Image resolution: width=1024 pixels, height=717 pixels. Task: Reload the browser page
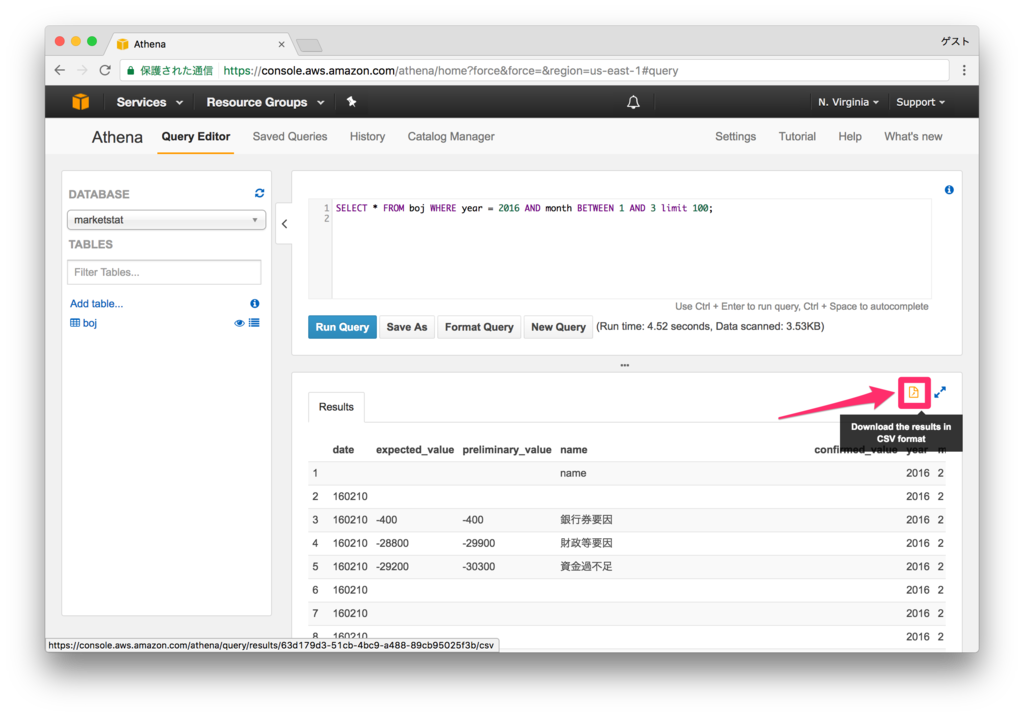click(x=105, y=71)
